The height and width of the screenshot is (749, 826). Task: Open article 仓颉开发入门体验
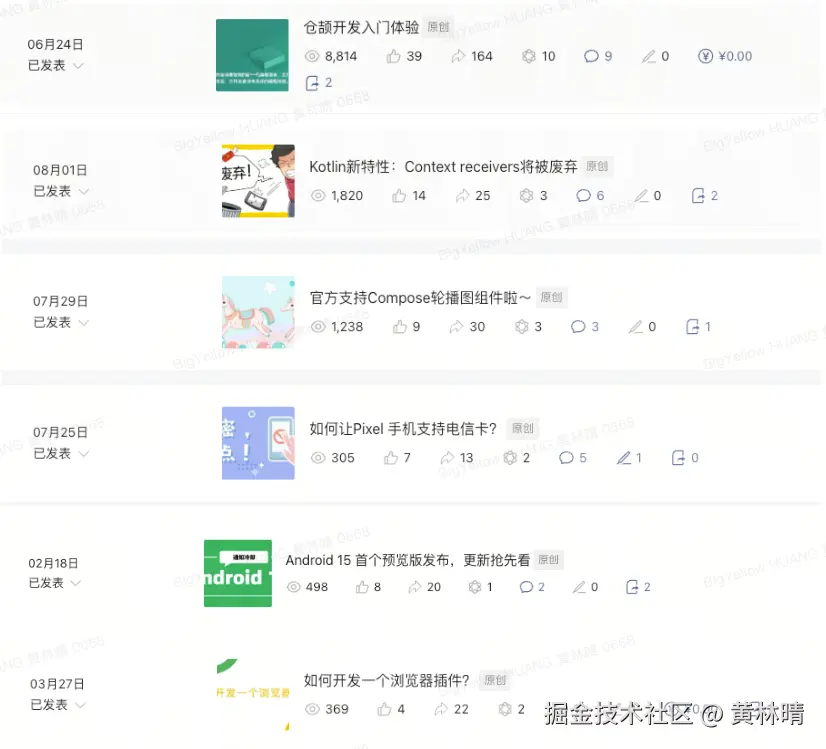(x=361, y=27)
